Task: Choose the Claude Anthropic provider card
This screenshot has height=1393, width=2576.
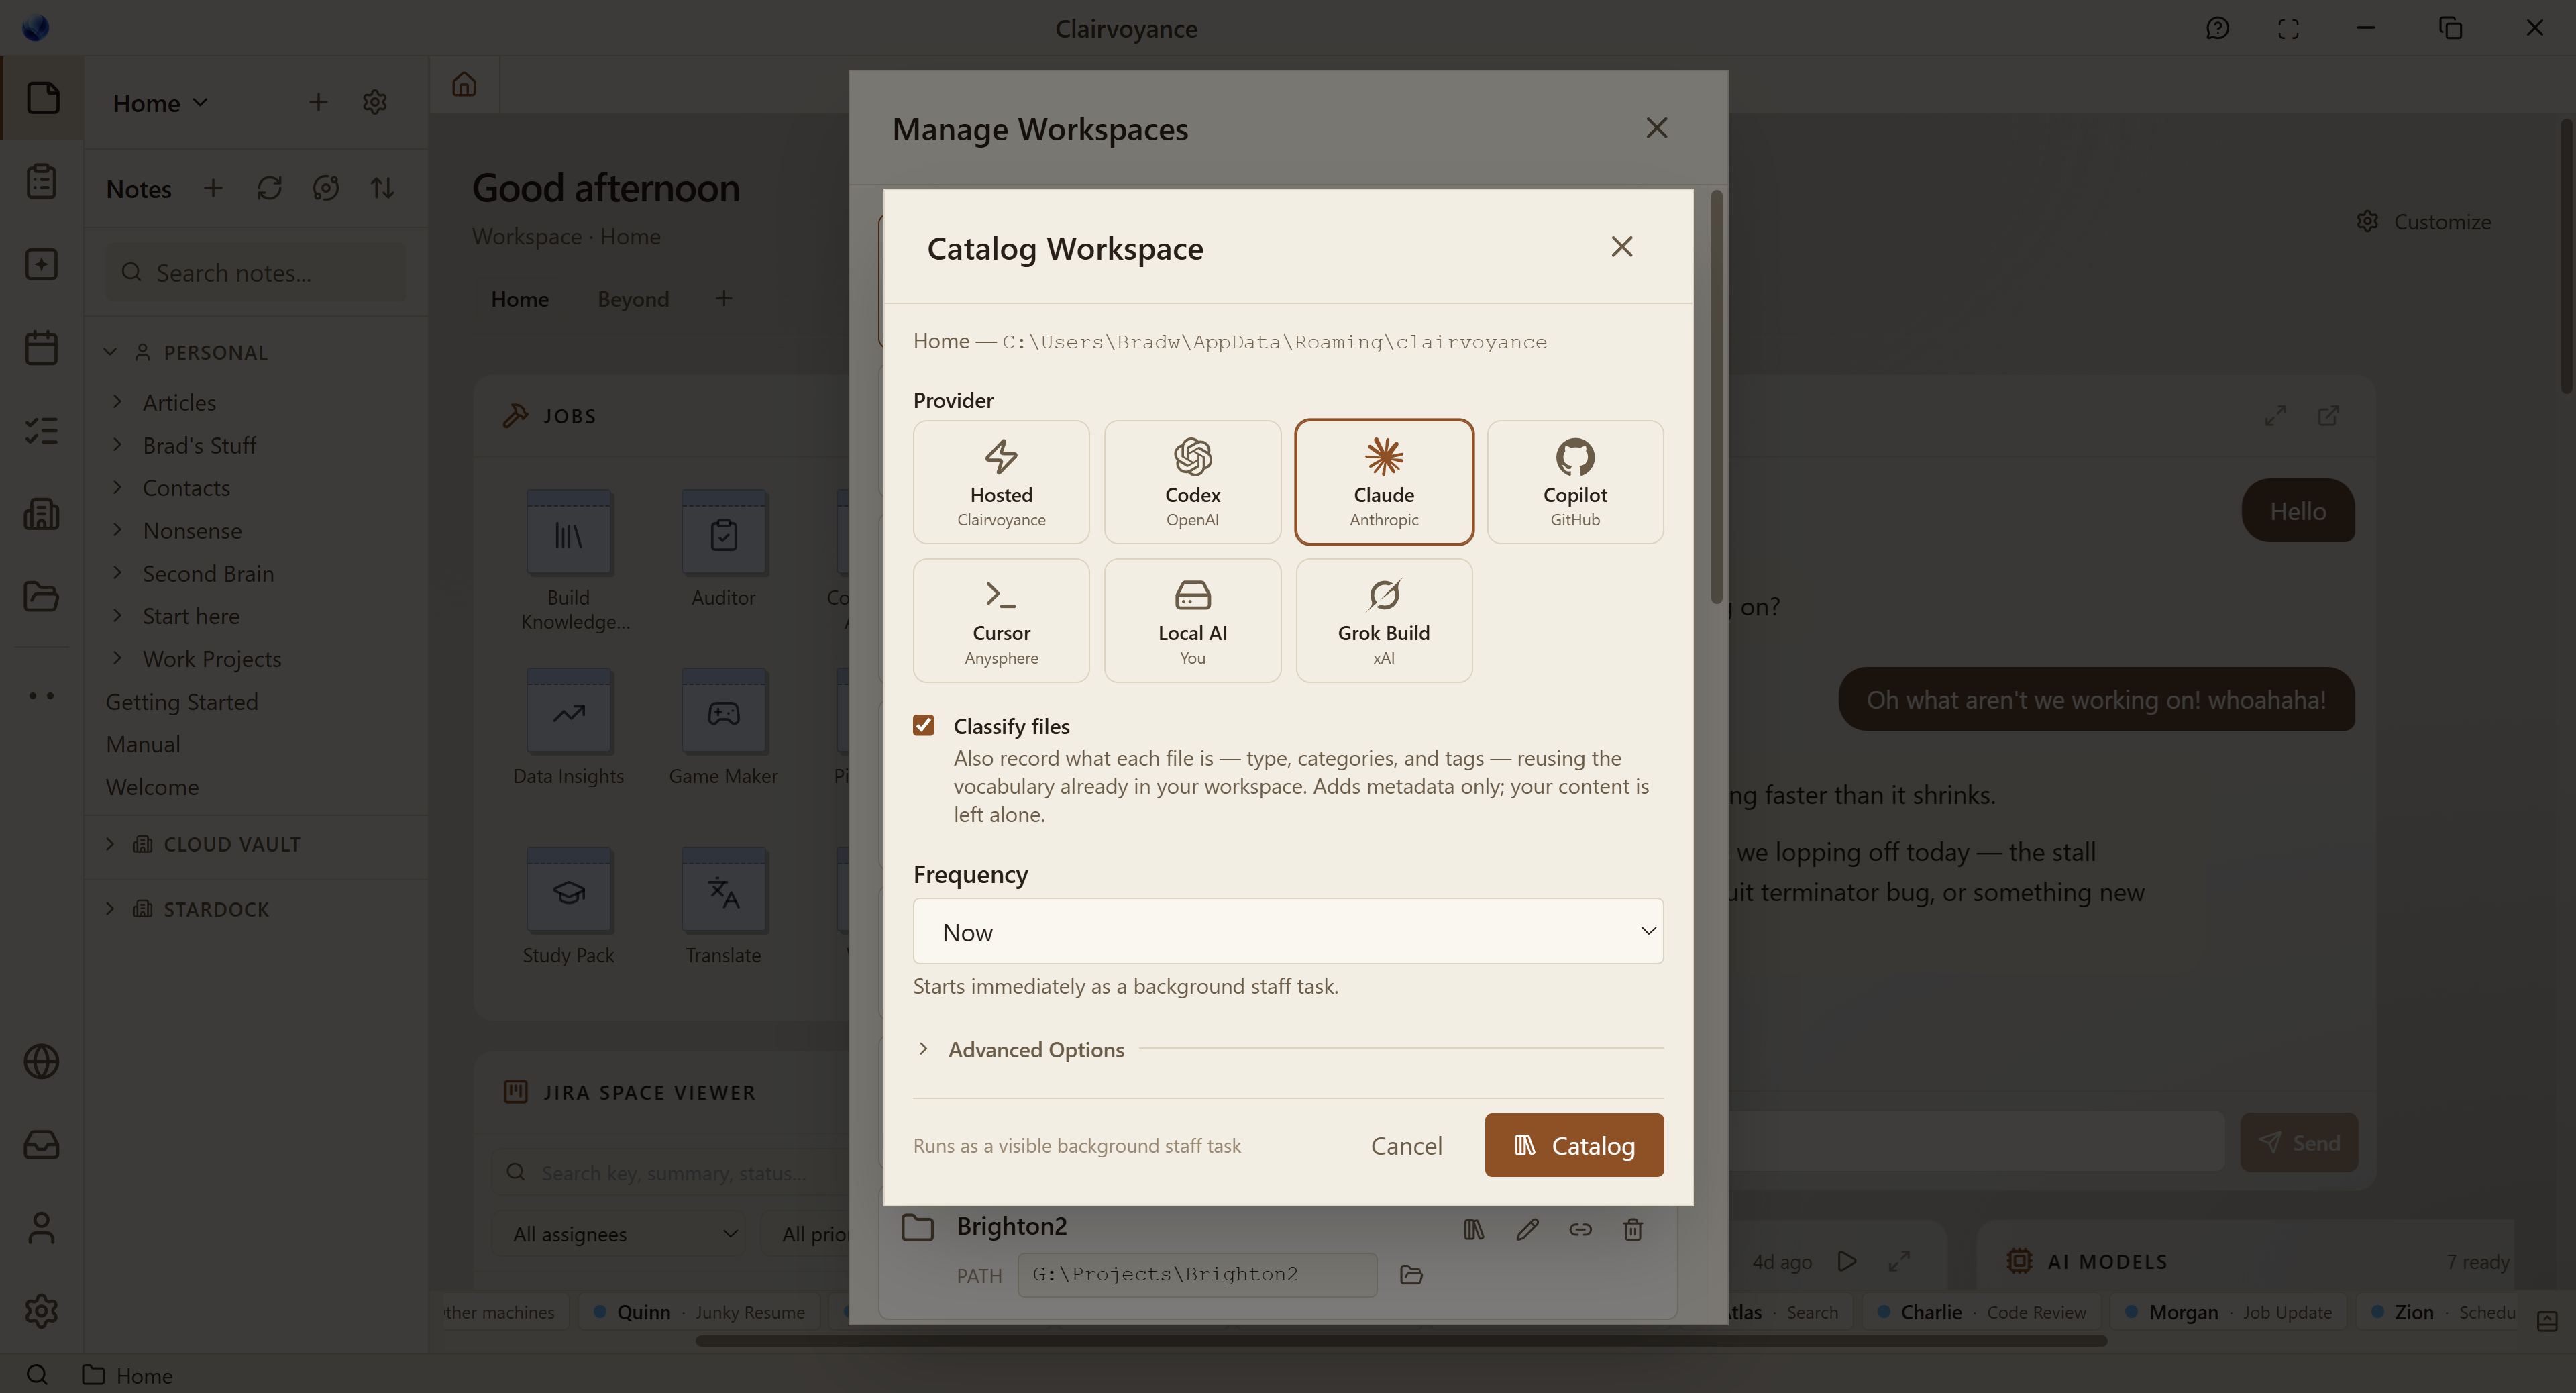Action: tap(1384, 482)
